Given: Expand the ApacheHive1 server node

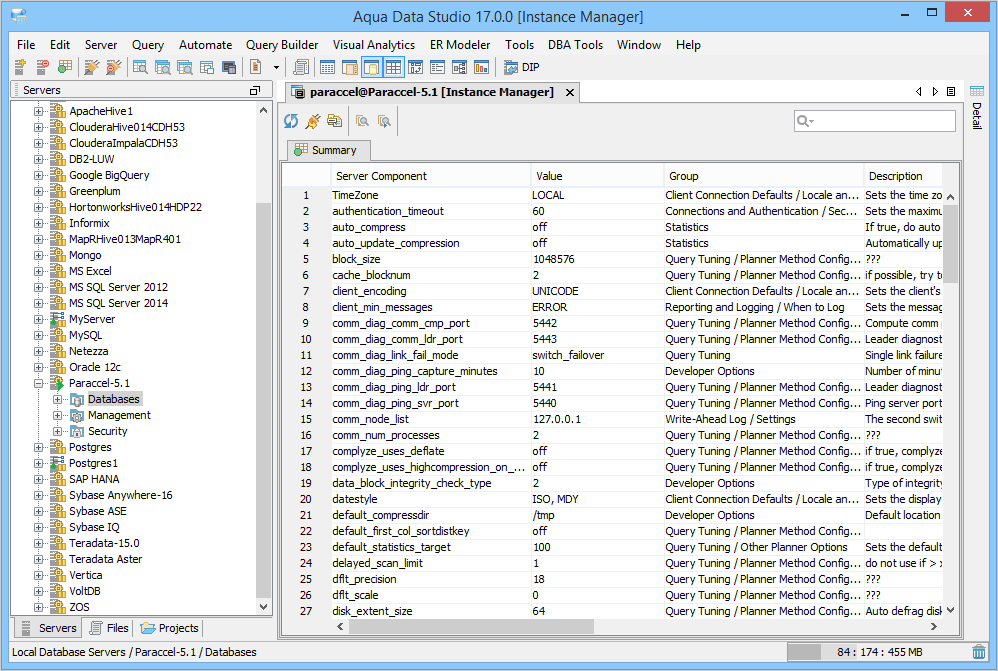Looking at the screenshot, I should click(x=38, y=111).
